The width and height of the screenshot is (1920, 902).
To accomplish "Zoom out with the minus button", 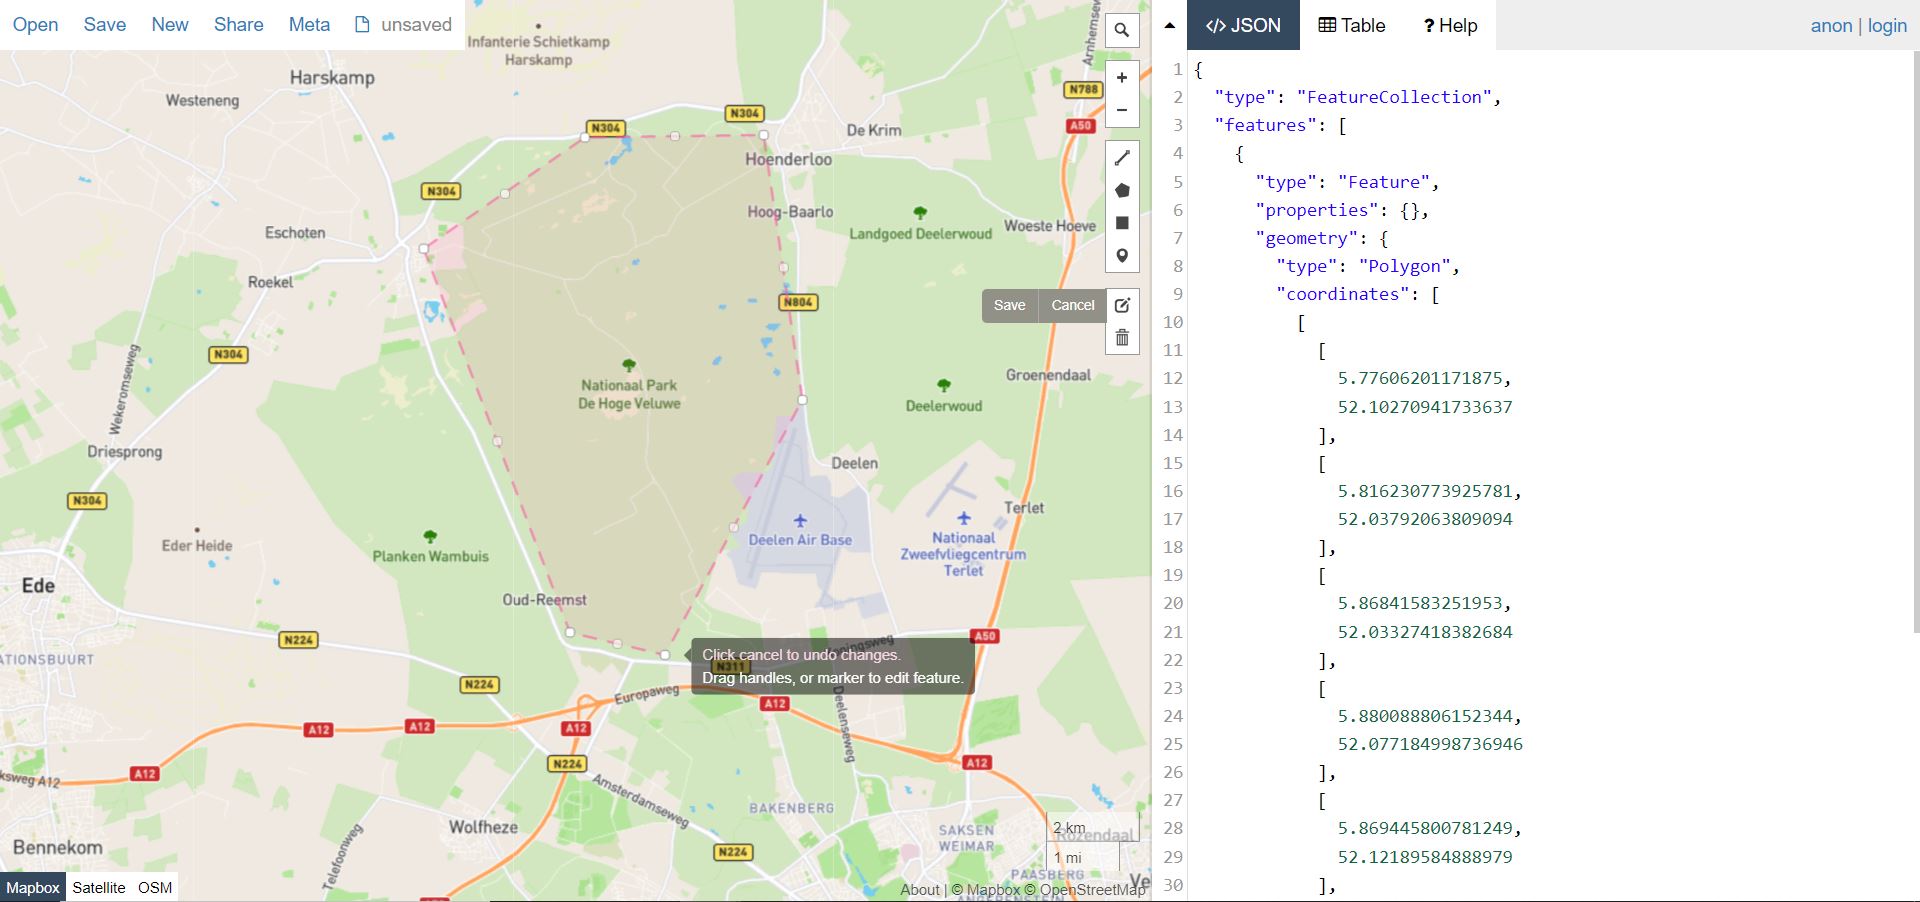I will click(1122, 110).
